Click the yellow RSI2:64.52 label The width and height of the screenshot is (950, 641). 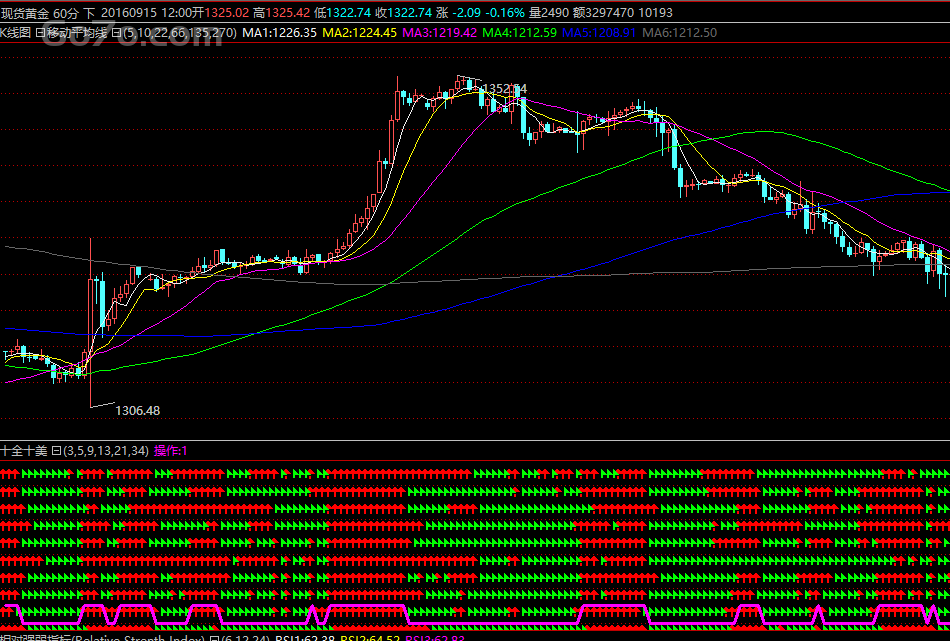click(x=369, y=636)
